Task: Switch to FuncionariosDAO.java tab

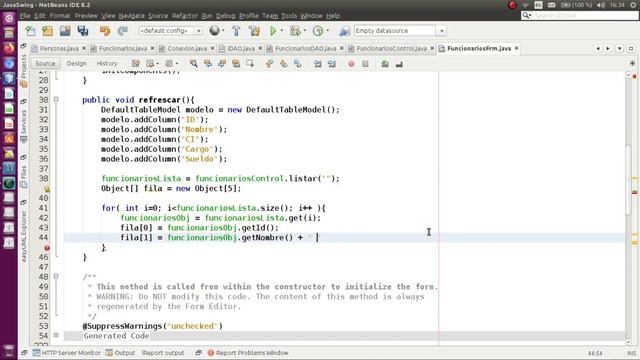Action: (x=305, y=48)
